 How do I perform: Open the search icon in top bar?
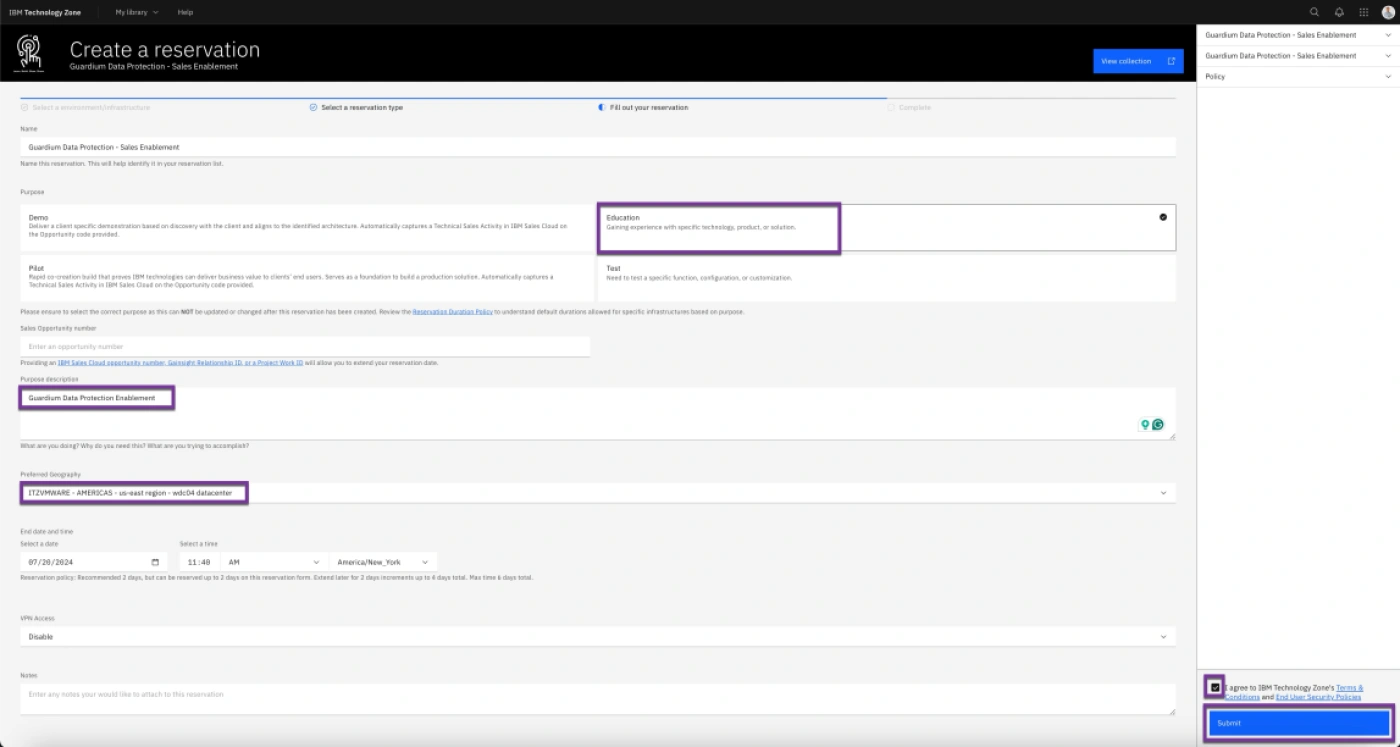pyautogui.click(x=1314, y=12)
